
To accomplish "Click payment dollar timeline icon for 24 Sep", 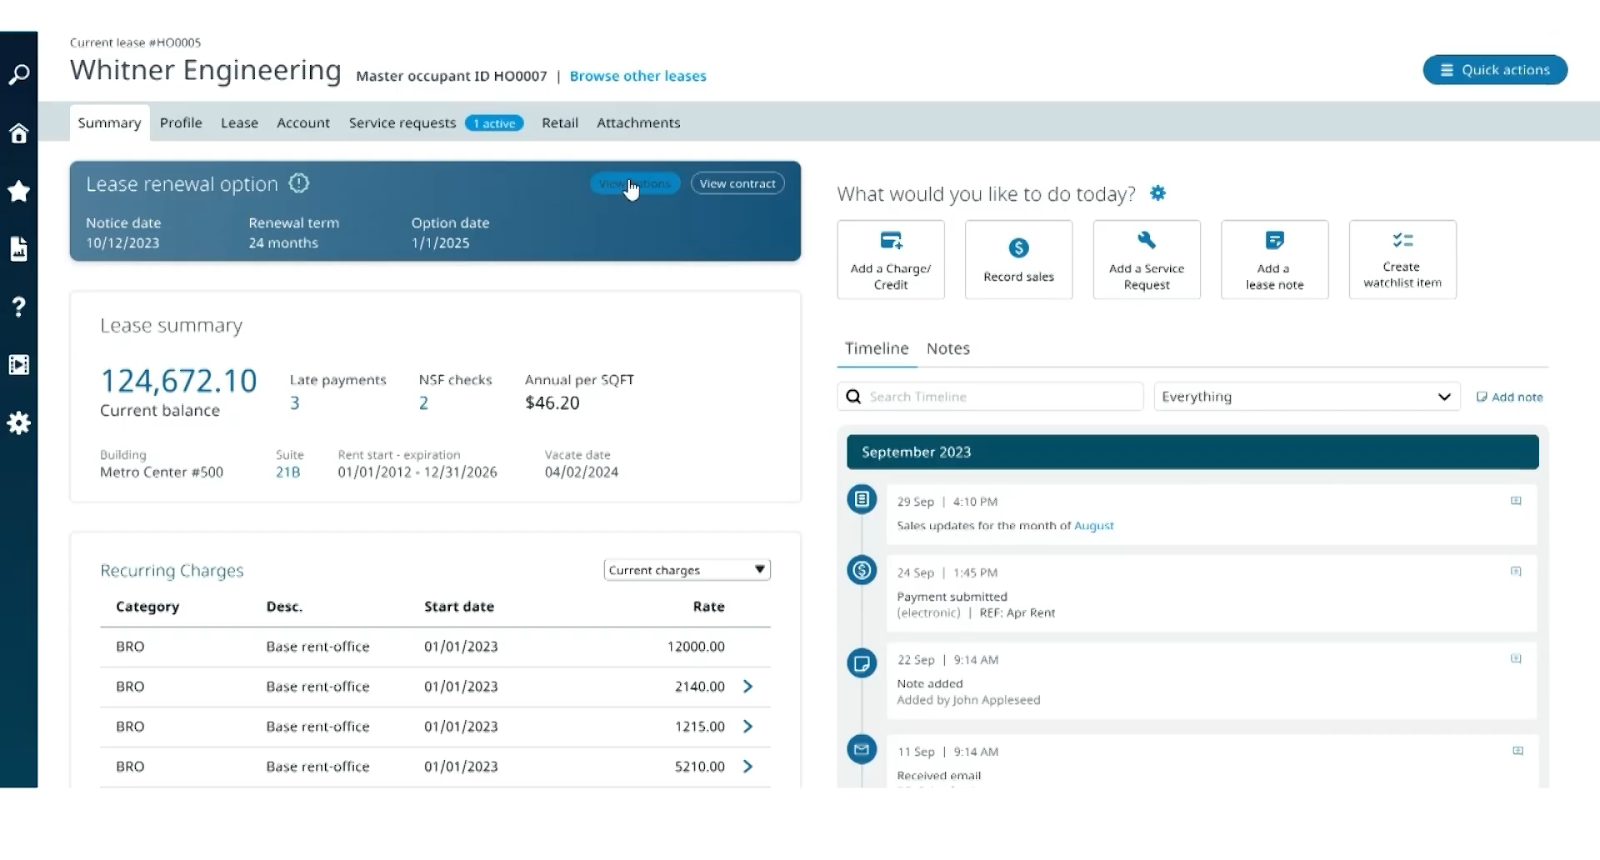I will 862,570.
